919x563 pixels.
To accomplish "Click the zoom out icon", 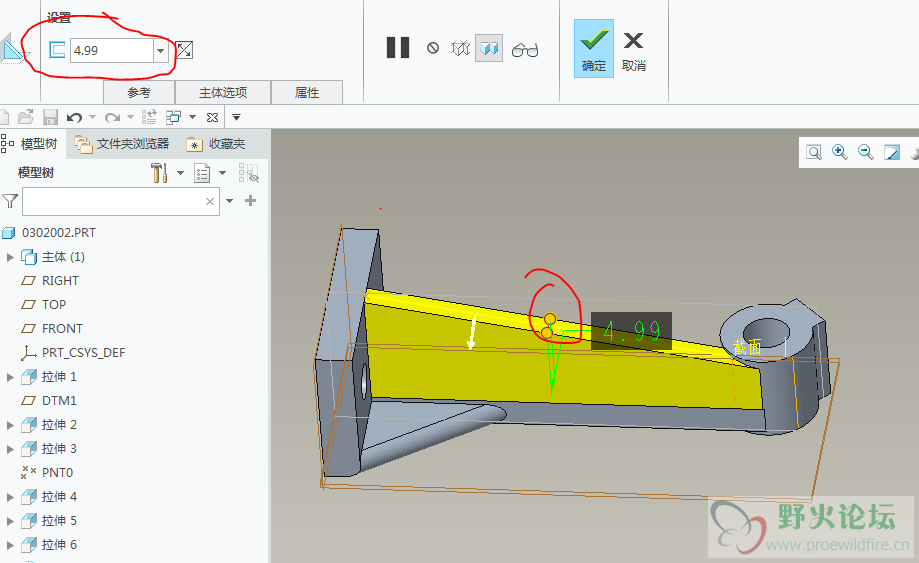I will 866,152.
